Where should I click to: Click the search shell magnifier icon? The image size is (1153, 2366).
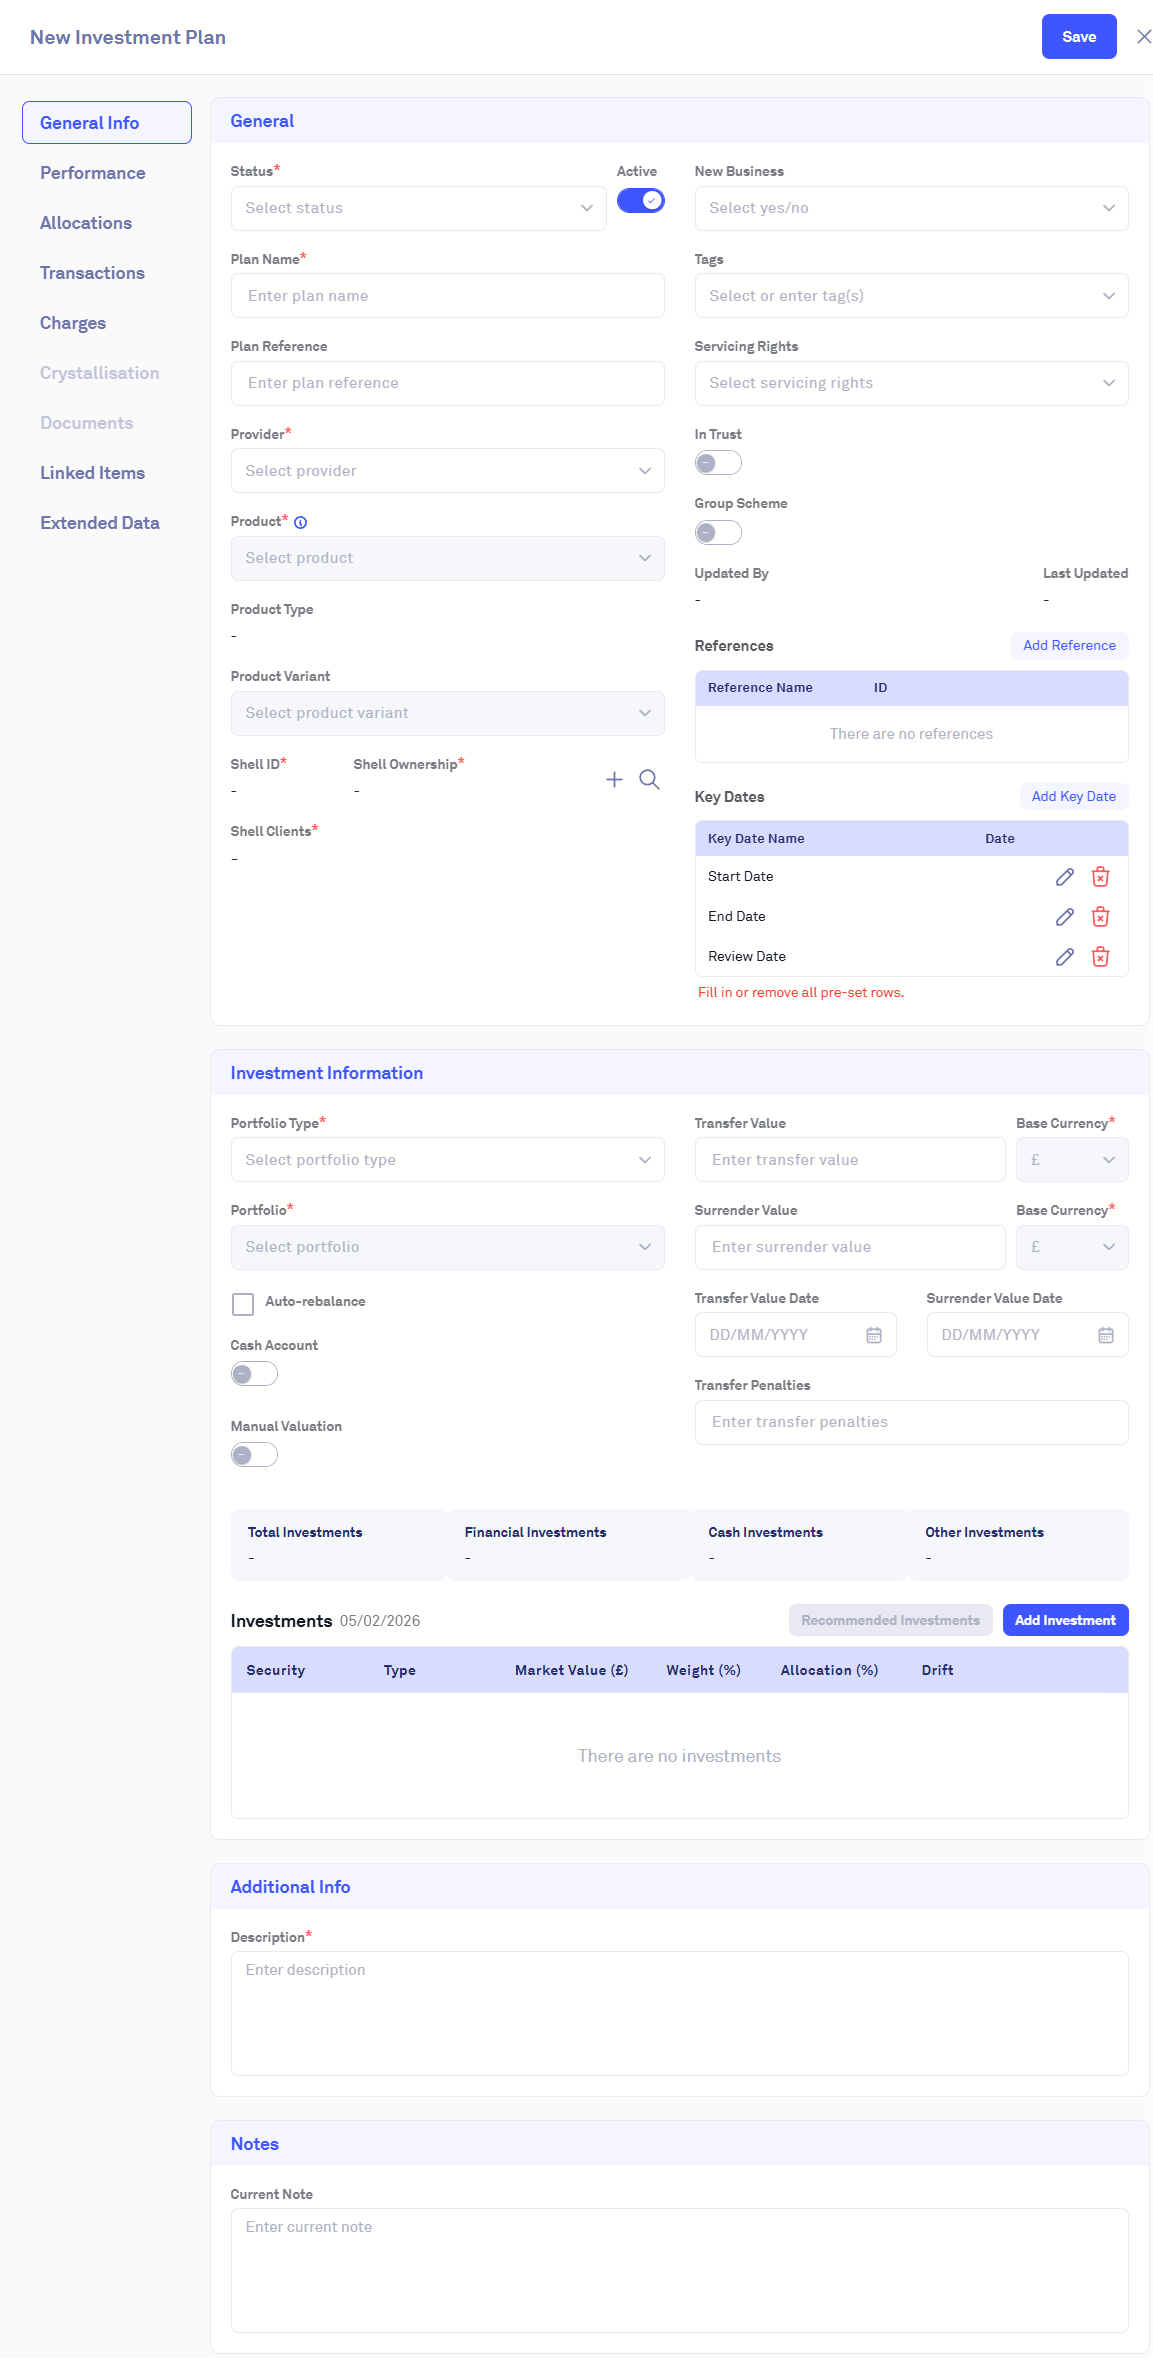649,779
